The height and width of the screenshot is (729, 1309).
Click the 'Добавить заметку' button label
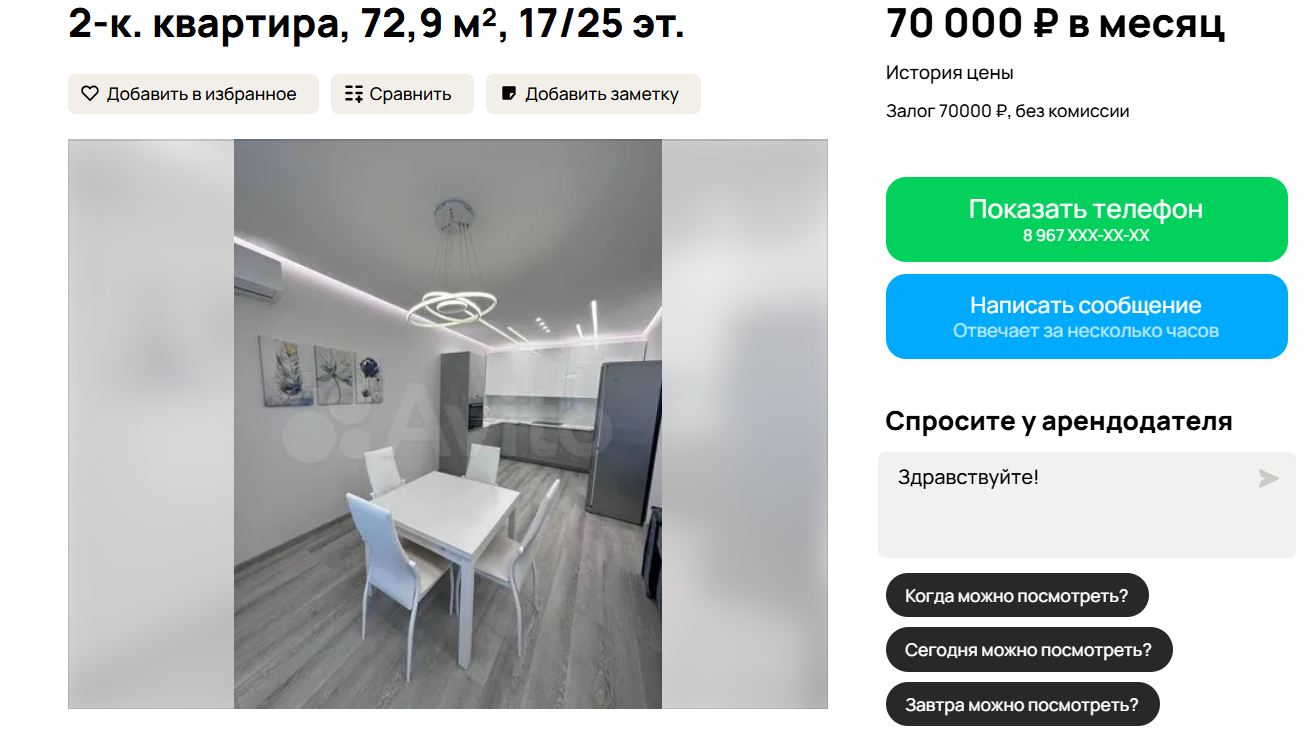[602, 94]
